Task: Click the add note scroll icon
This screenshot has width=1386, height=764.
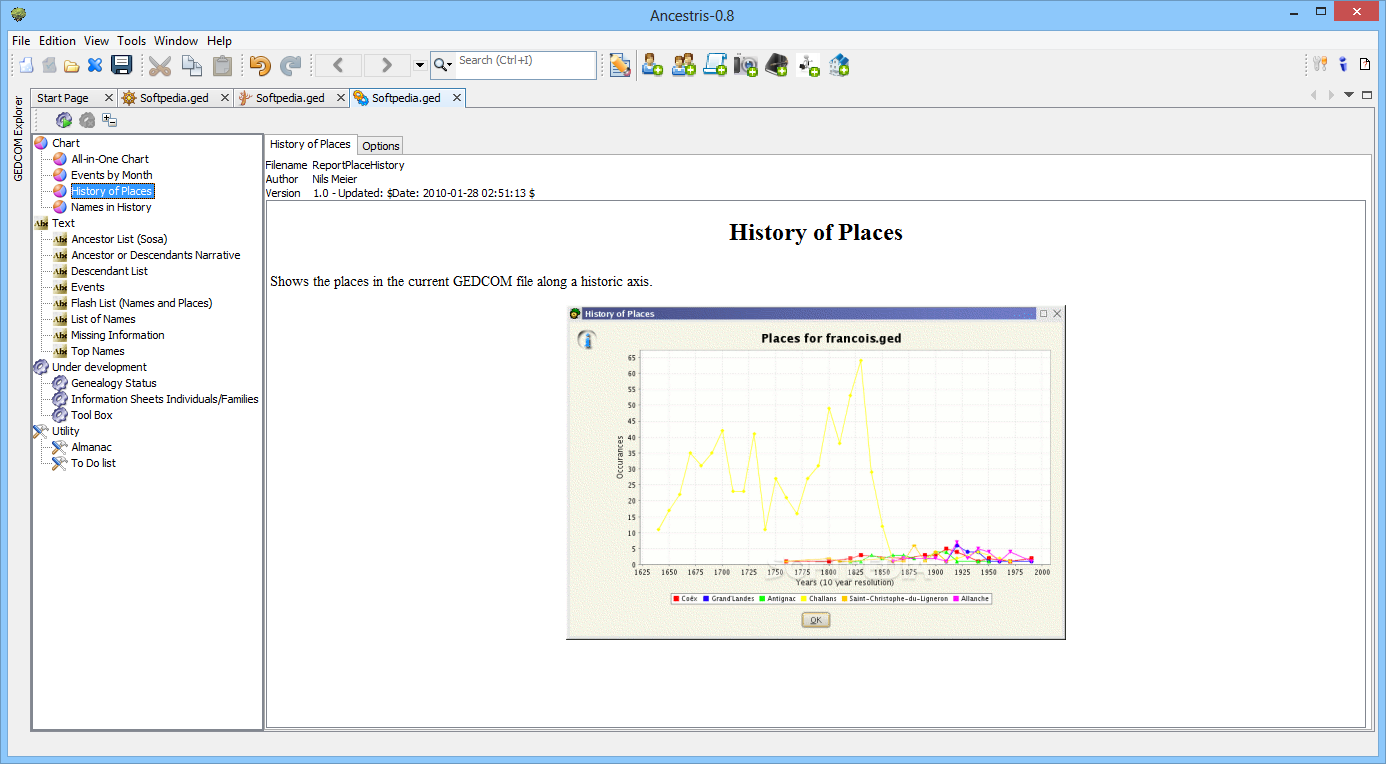Action: (715, 66)
